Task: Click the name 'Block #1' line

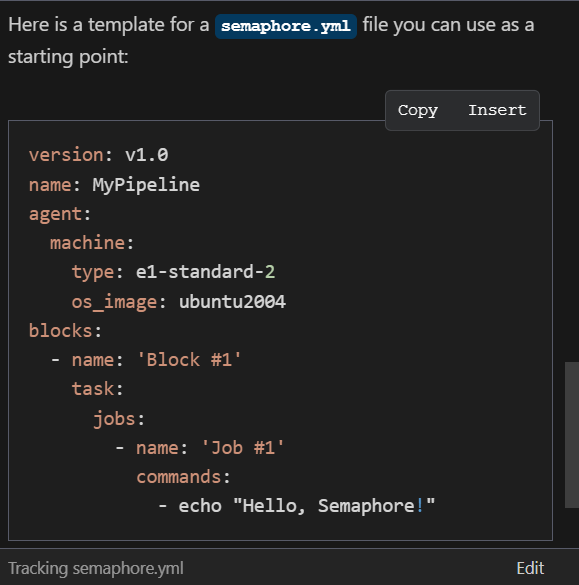Action: [146, 360]
